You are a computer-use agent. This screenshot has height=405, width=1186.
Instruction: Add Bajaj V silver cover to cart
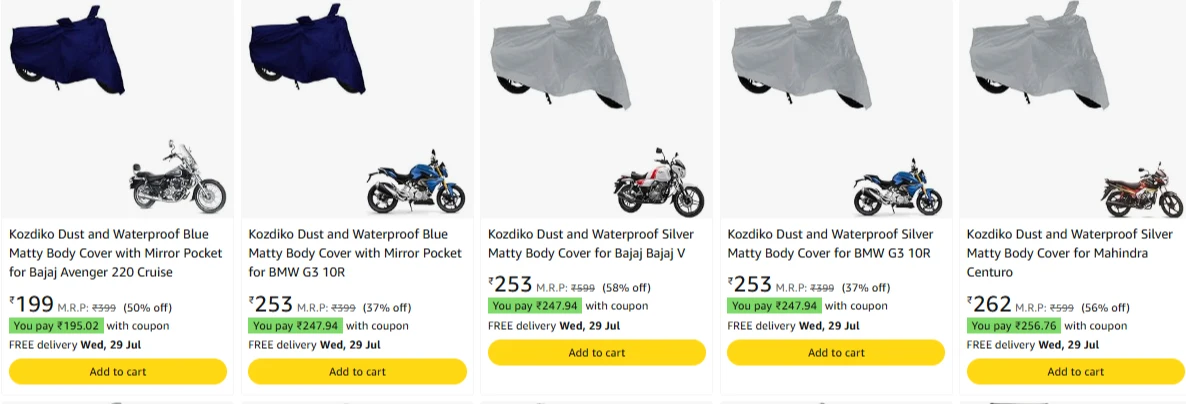point(597,353)
